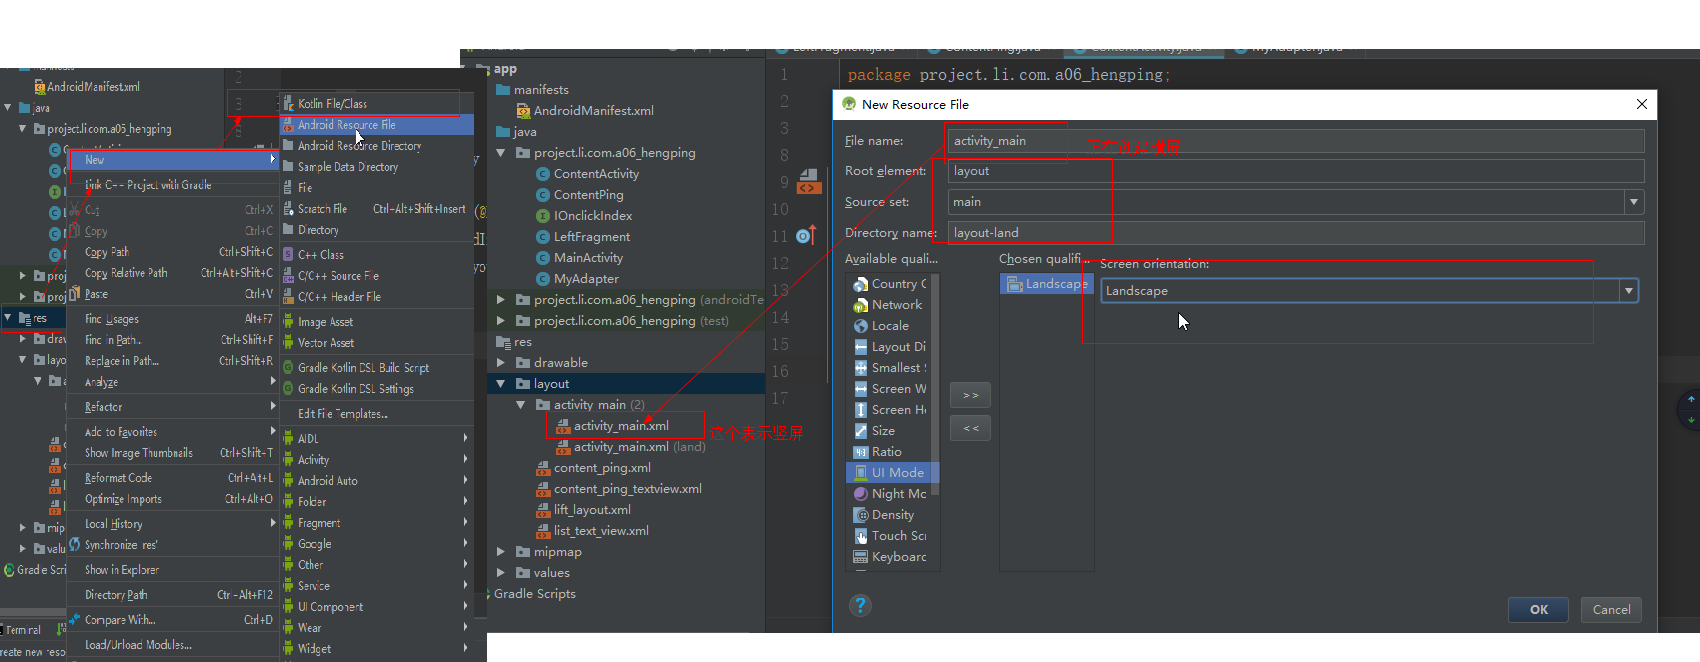Select UI Mode in available qualifiers
1700x662 pixels.
[x=892, y=473]
